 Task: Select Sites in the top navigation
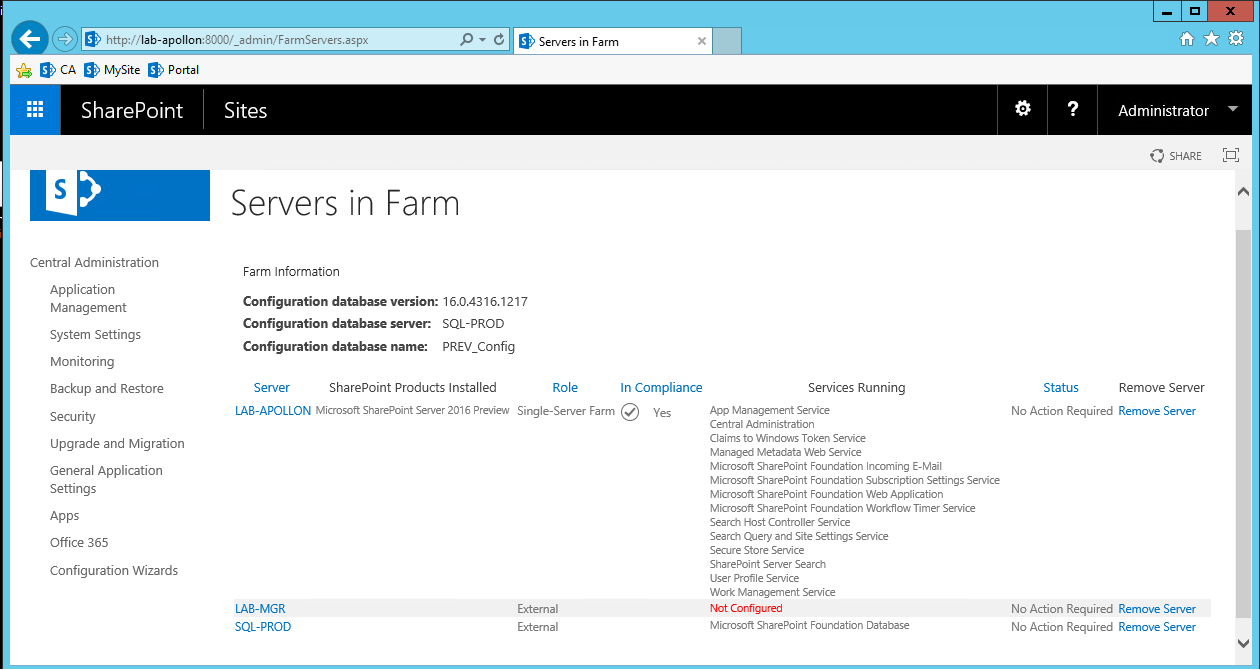click(245, 110)
